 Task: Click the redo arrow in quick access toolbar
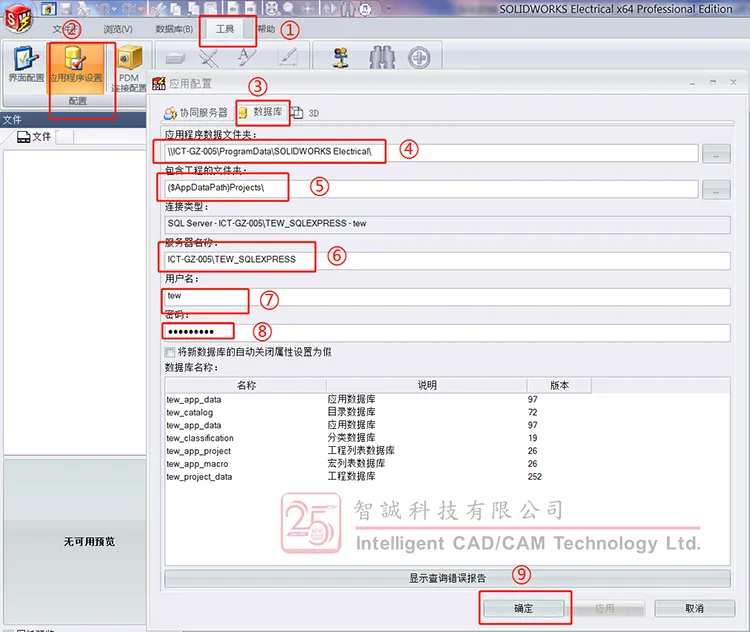pos(128,8)
